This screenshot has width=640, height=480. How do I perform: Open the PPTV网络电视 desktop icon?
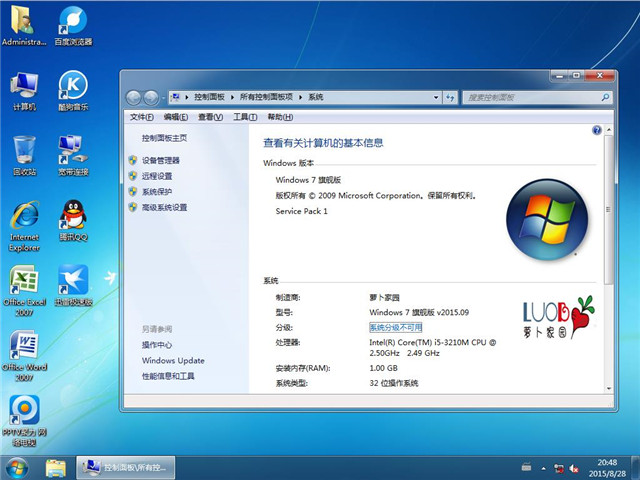(24, 421)
